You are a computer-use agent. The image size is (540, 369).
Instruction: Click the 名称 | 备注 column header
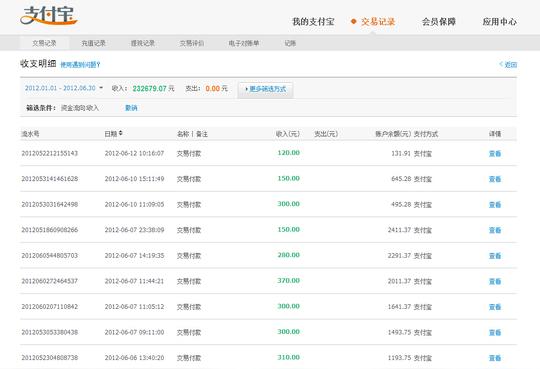(x=192, y=134)
